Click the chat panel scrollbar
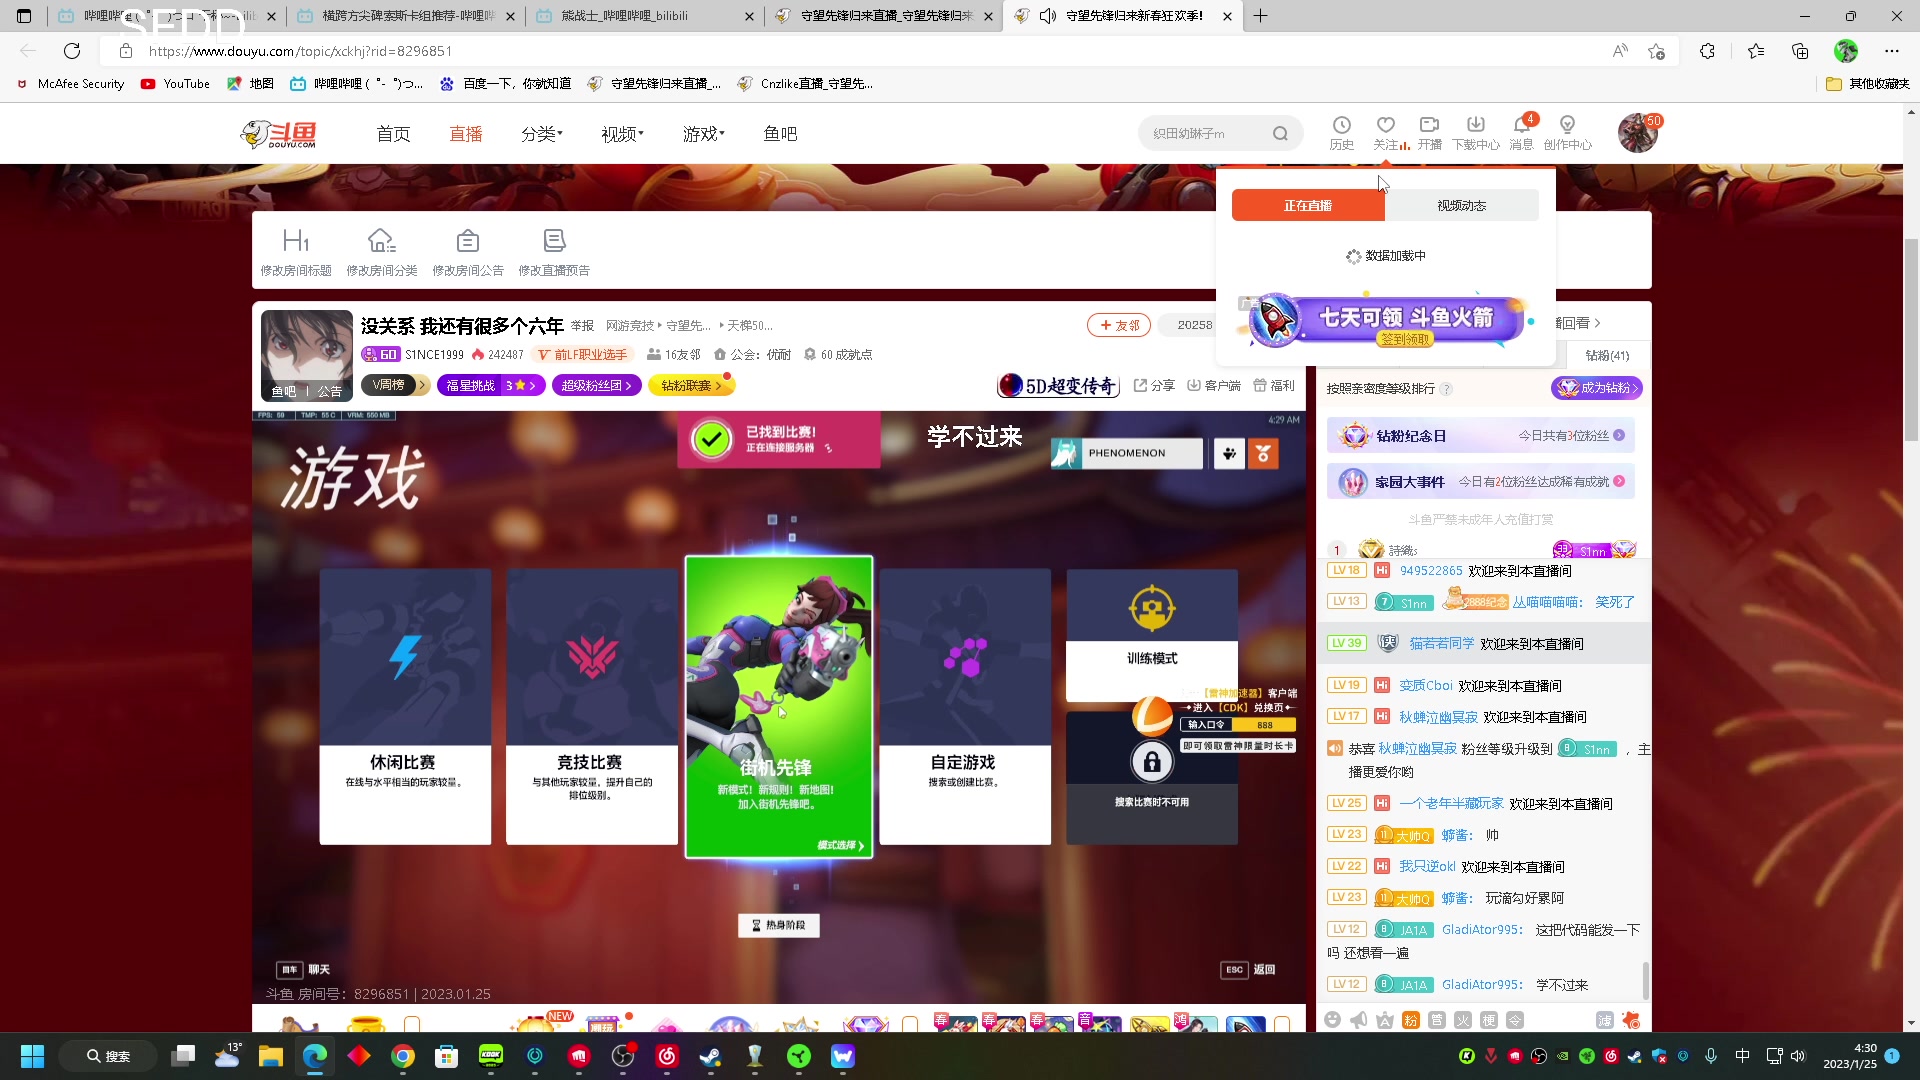 pyautogui.click(x=1646, y=980)
